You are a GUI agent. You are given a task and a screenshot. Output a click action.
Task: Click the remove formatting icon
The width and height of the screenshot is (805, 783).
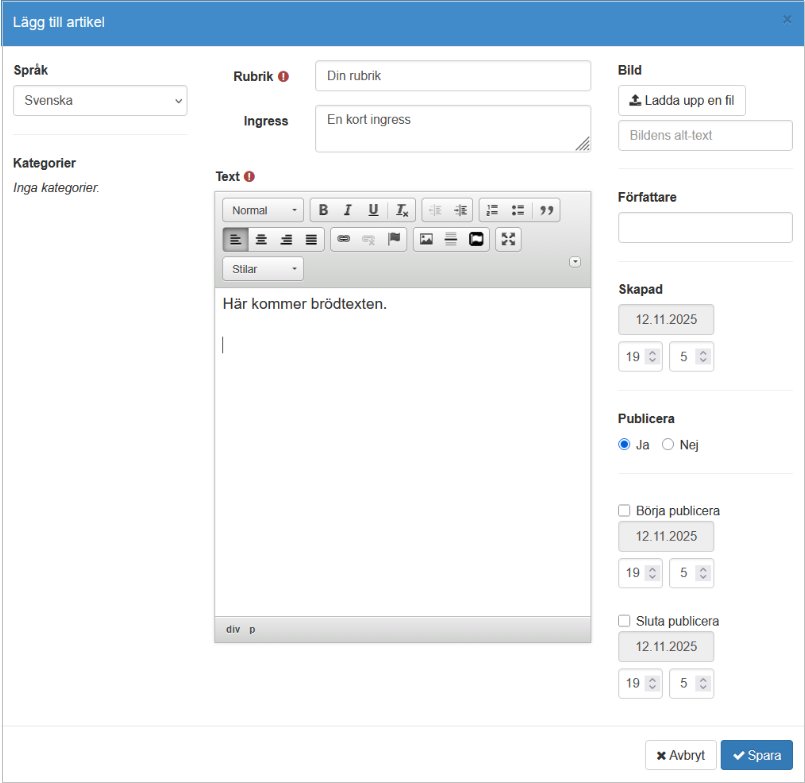402,210
